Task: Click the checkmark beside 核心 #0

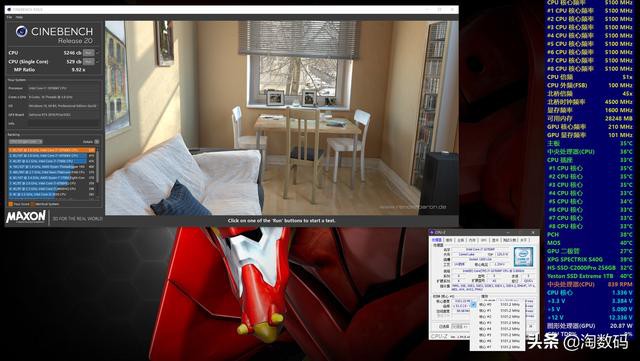Action: (x=473, y=305)
